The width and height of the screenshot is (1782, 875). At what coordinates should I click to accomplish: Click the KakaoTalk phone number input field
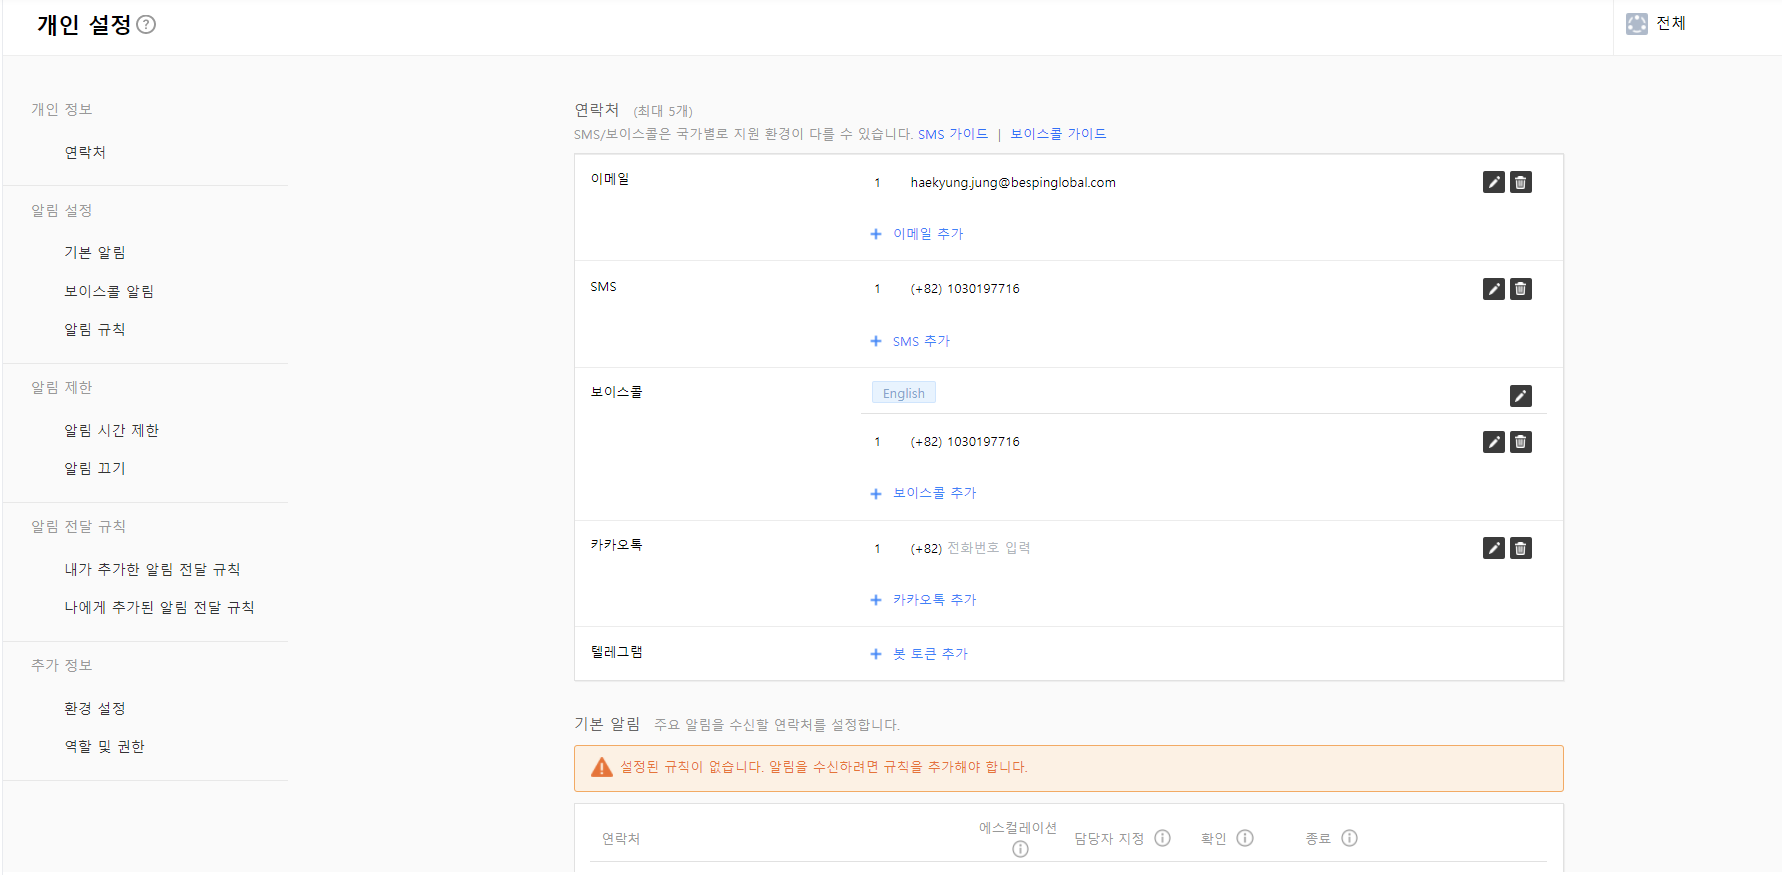988,548
